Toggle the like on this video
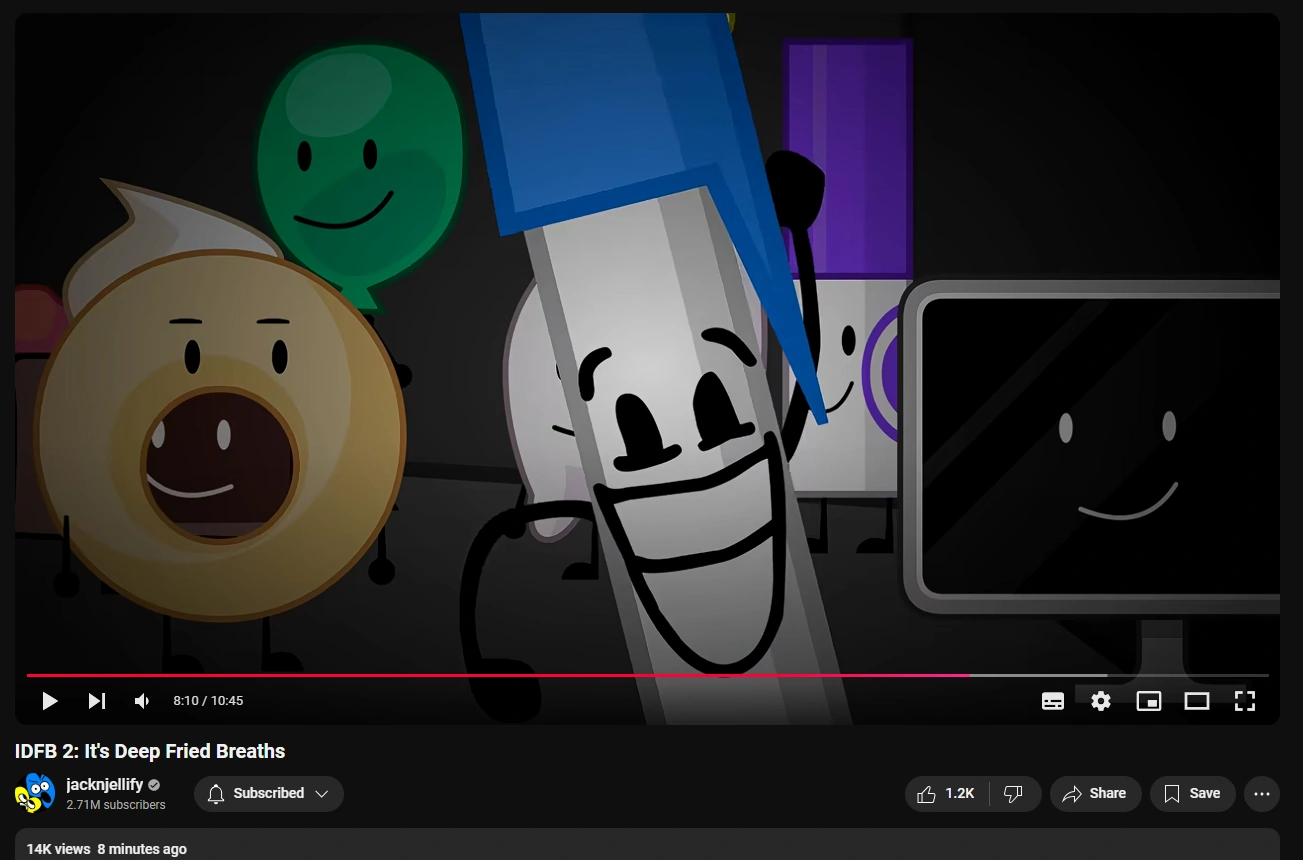The width and height of the screenshot is (1303, 860). tap(938, 793)
